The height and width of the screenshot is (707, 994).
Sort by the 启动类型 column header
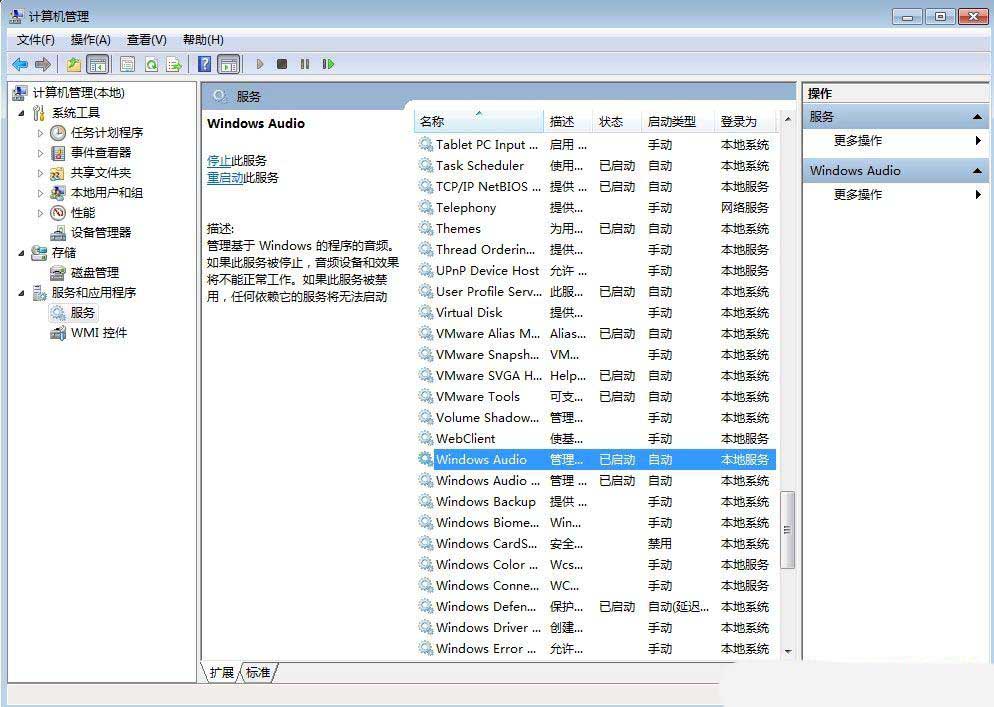click(678, 121)
